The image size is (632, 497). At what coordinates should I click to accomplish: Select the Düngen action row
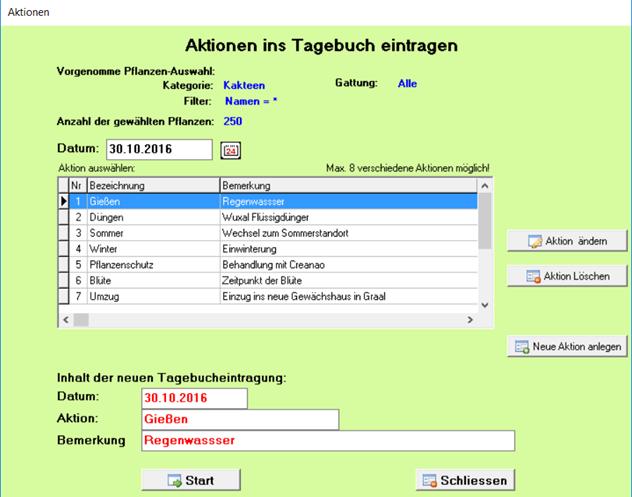click(x=150, y=217)
